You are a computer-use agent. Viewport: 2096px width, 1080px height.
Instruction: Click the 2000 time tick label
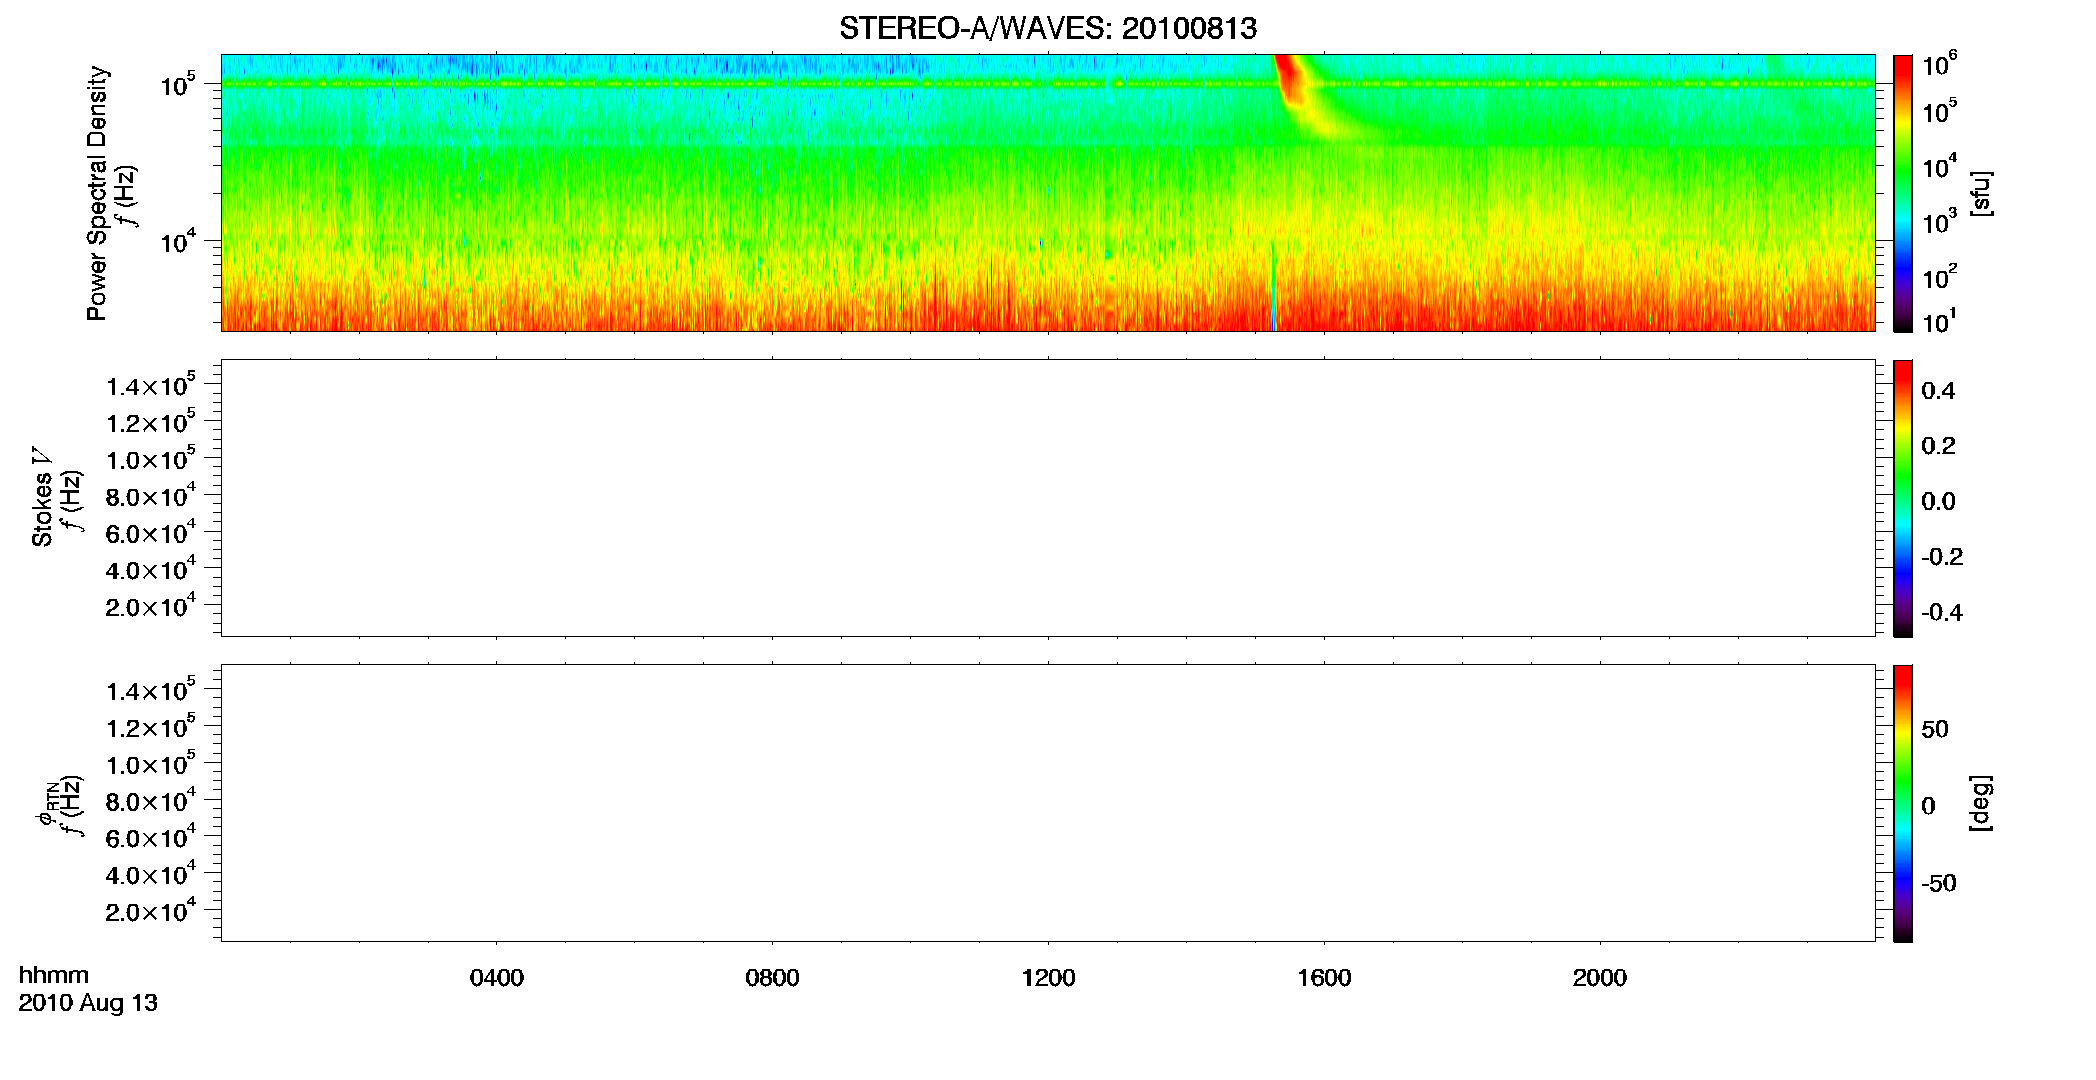1600,978
